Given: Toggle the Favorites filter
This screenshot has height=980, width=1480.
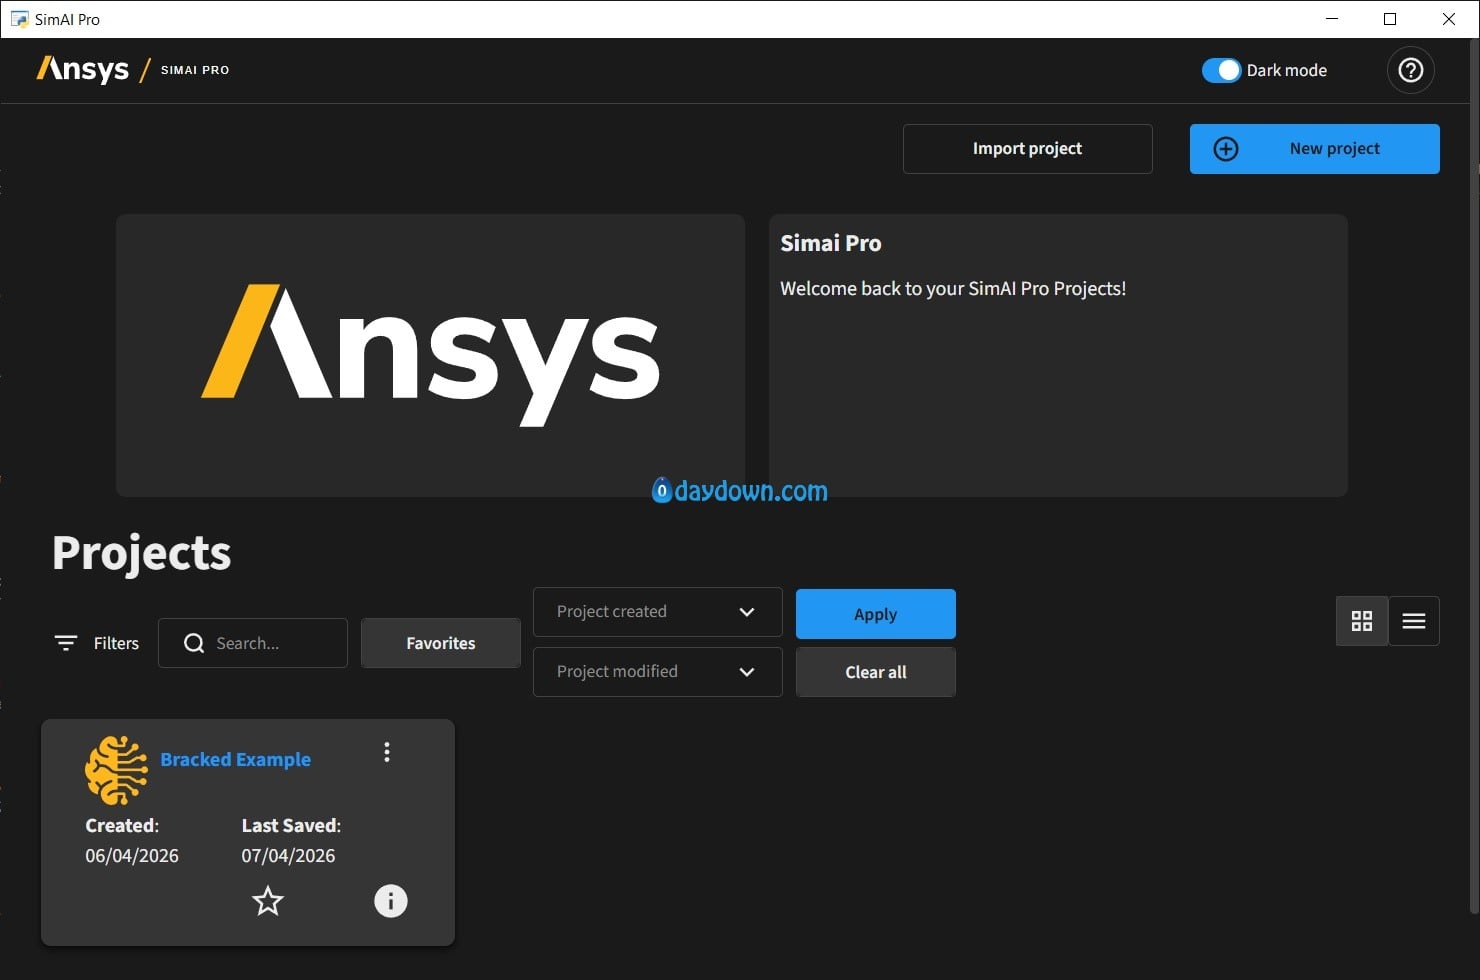Looking at the screenshot, I should (x=440, y=643).
